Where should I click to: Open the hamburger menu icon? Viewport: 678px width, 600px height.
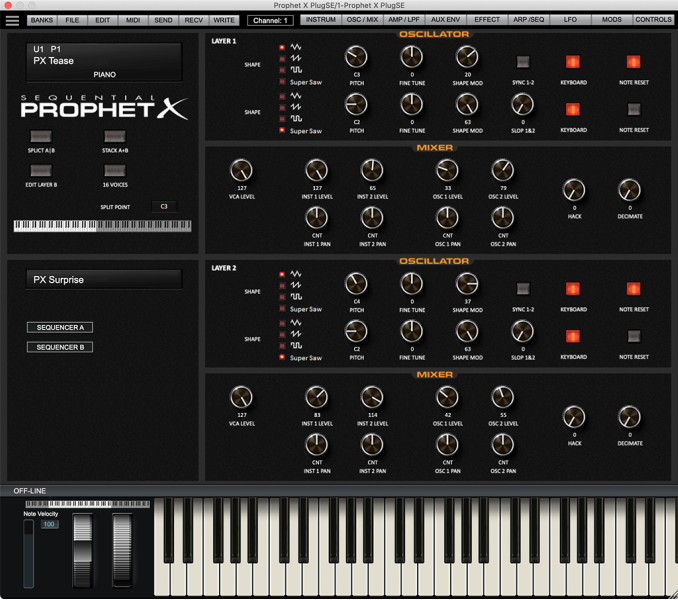click(12, 20)
